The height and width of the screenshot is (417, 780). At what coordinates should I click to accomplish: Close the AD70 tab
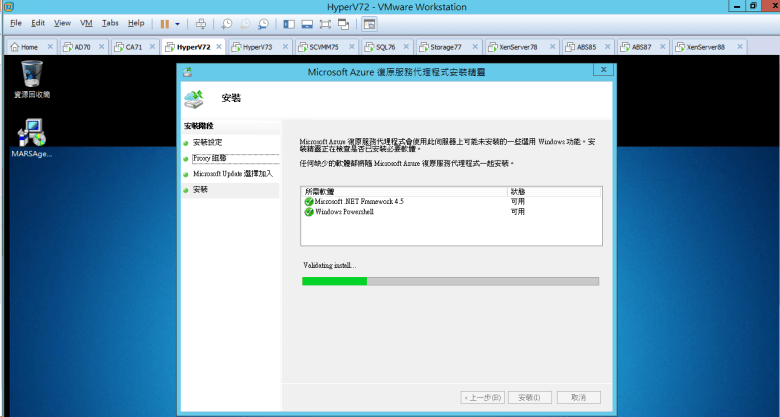point(103,47)
